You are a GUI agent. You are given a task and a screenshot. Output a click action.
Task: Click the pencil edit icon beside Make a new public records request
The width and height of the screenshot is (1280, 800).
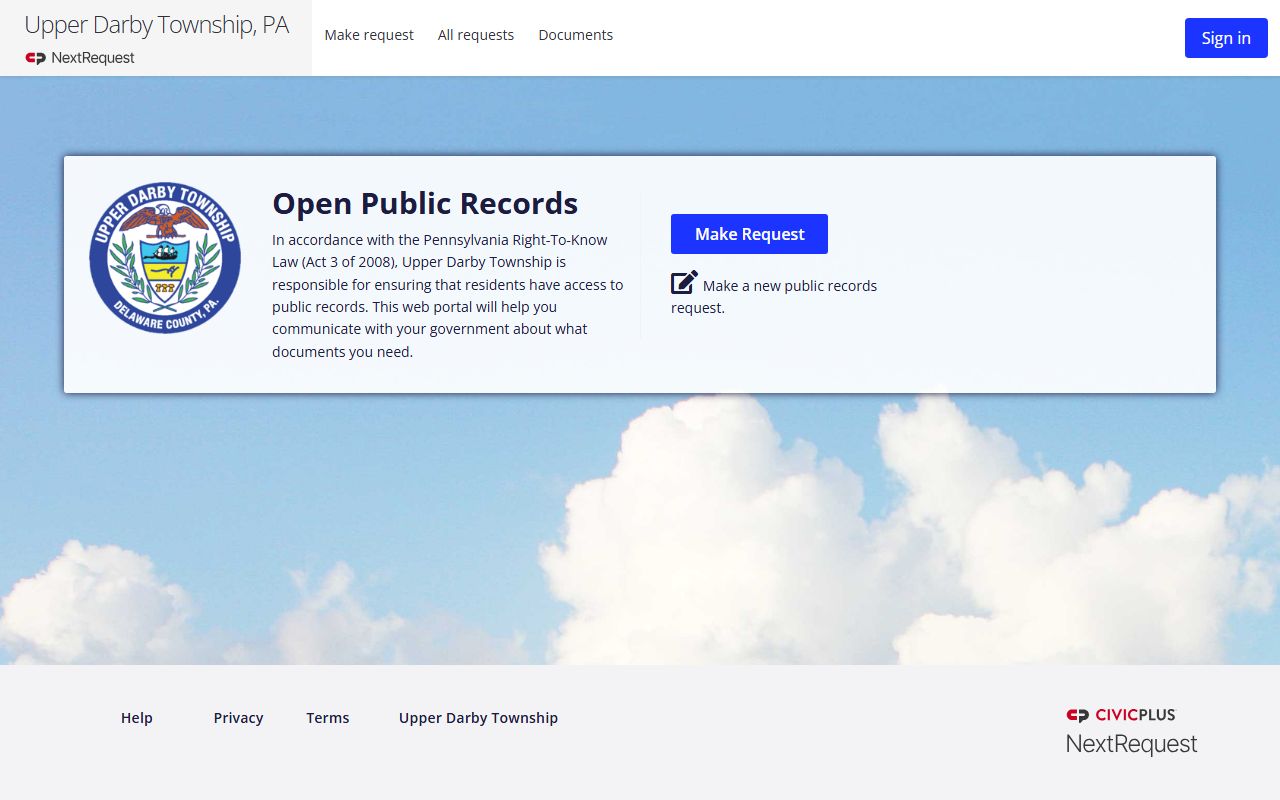(684, 283)
